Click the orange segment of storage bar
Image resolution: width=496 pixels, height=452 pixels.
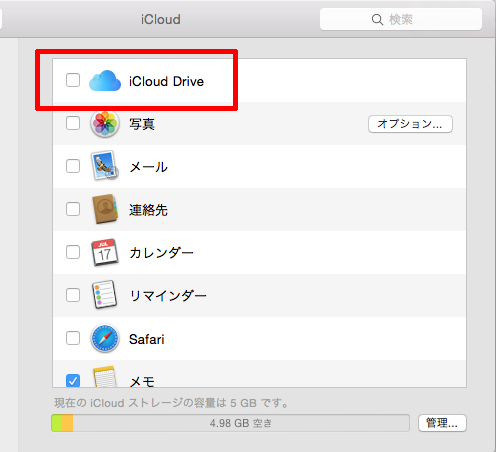click(68, 423)
